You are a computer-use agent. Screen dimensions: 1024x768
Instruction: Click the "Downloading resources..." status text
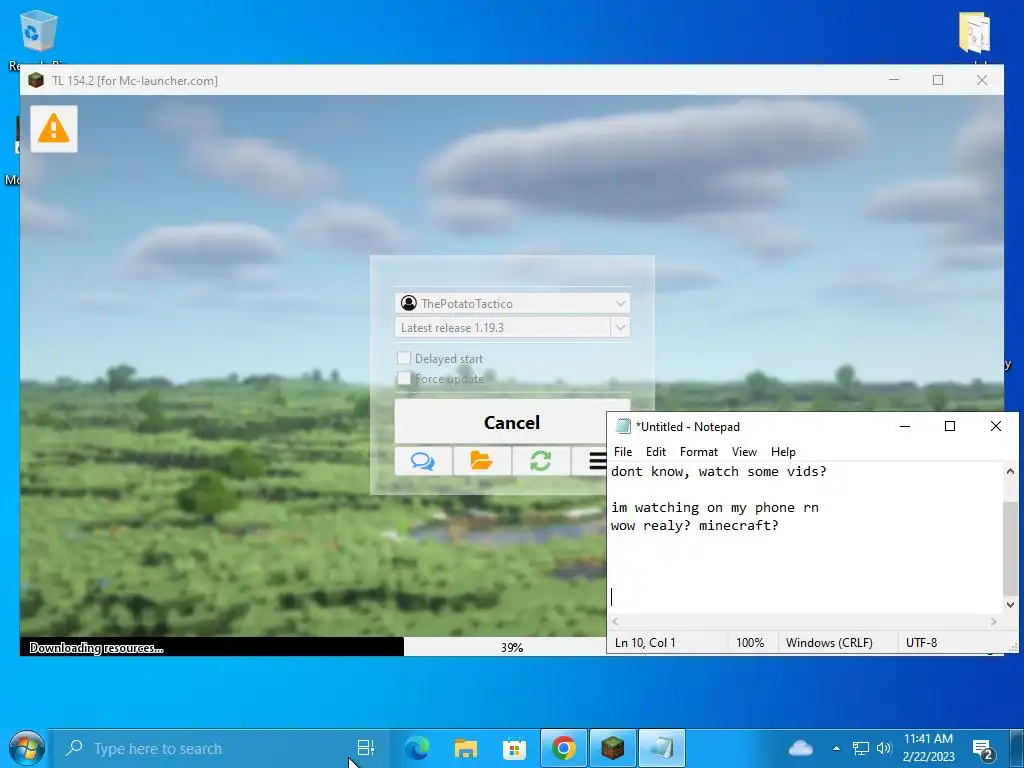[96, 648]
